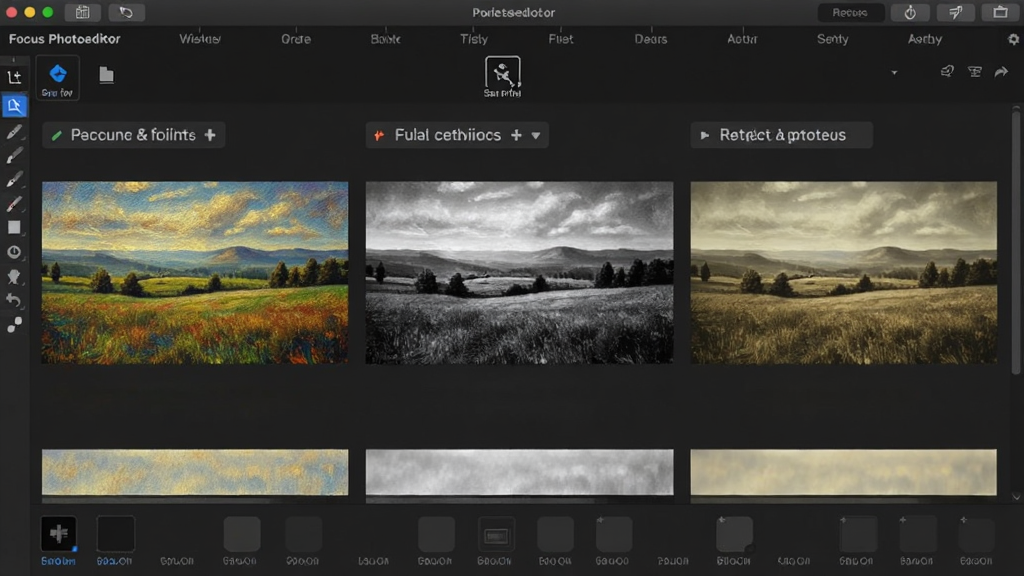Click the scroll-down arrow under the vertical scrollbar

1016,498
